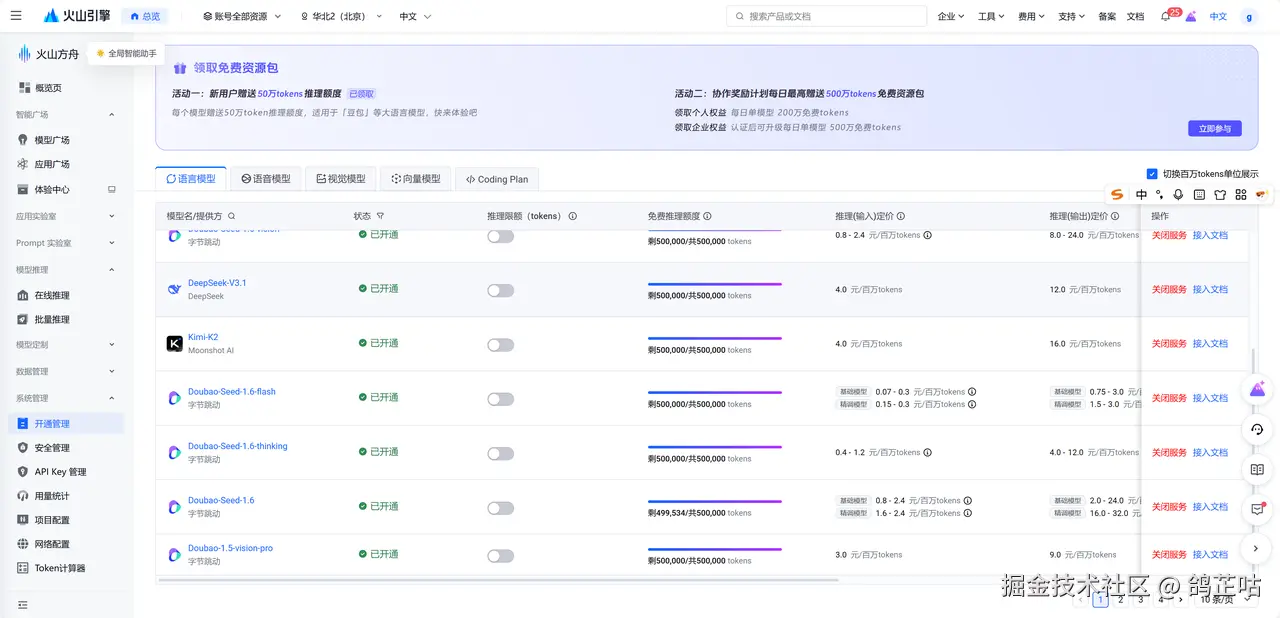Click the info icon beside 免费推理额度
Viewport: 1280px width, 618px height.
[707, 216]
